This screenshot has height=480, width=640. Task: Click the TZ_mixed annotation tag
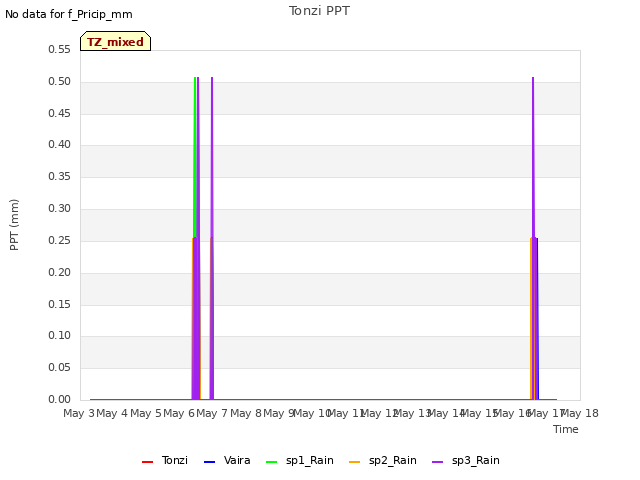[116, 41]
